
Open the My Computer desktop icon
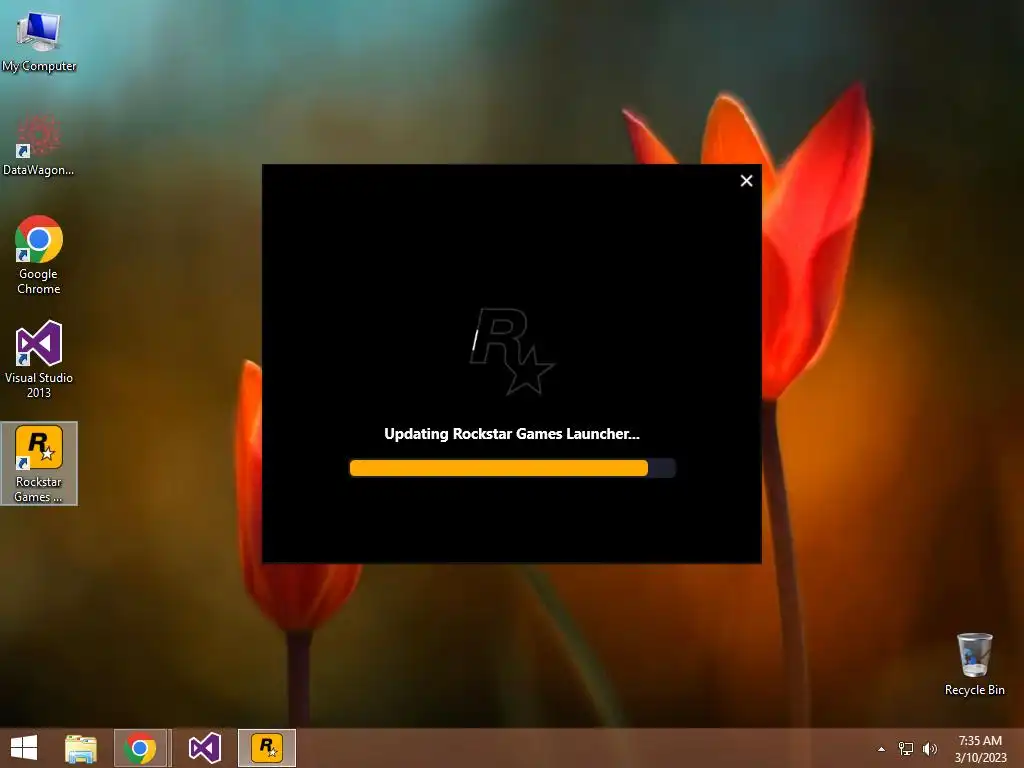[x=39, y=40]
